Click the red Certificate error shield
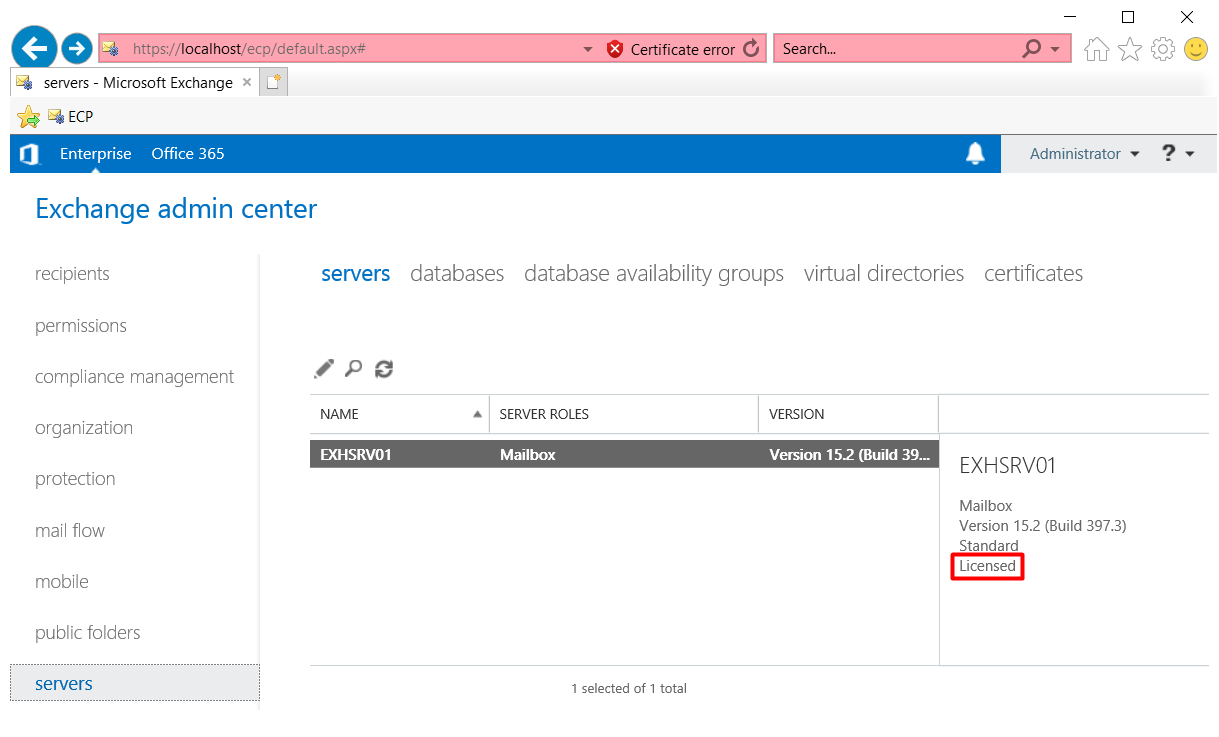This screenshot has width=1219, height=737. (615, 49)
